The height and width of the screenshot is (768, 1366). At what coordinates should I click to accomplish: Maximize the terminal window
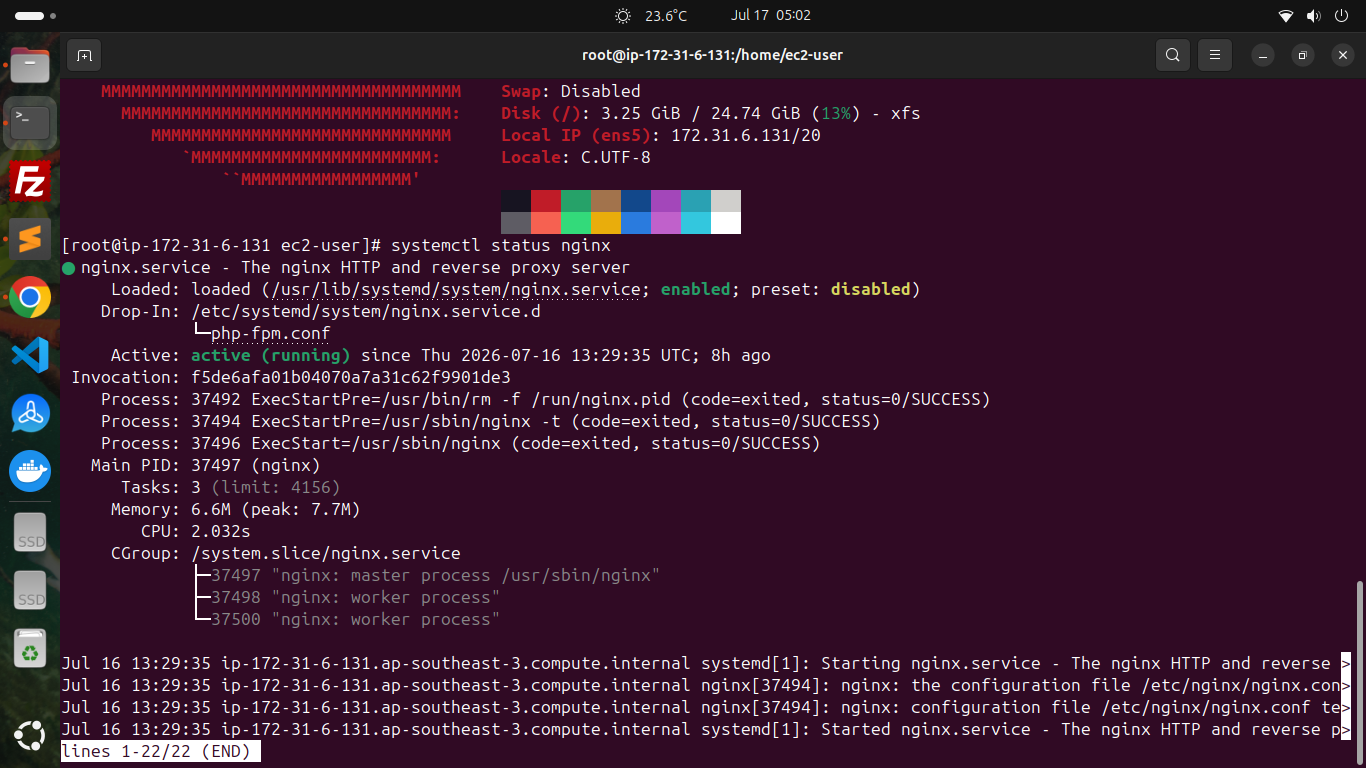pos(1302,55)
